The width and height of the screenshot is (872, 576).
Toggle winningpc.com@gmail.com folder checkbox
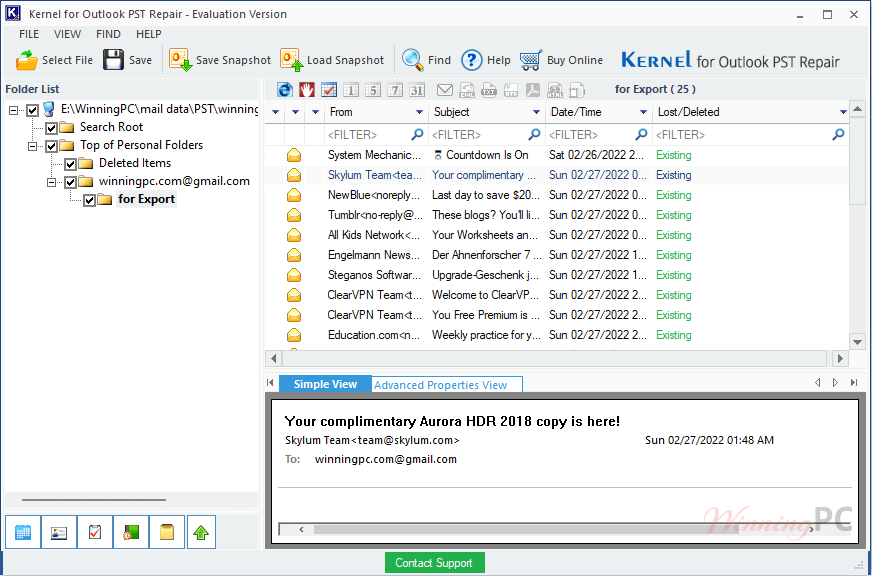pos(70,182)
